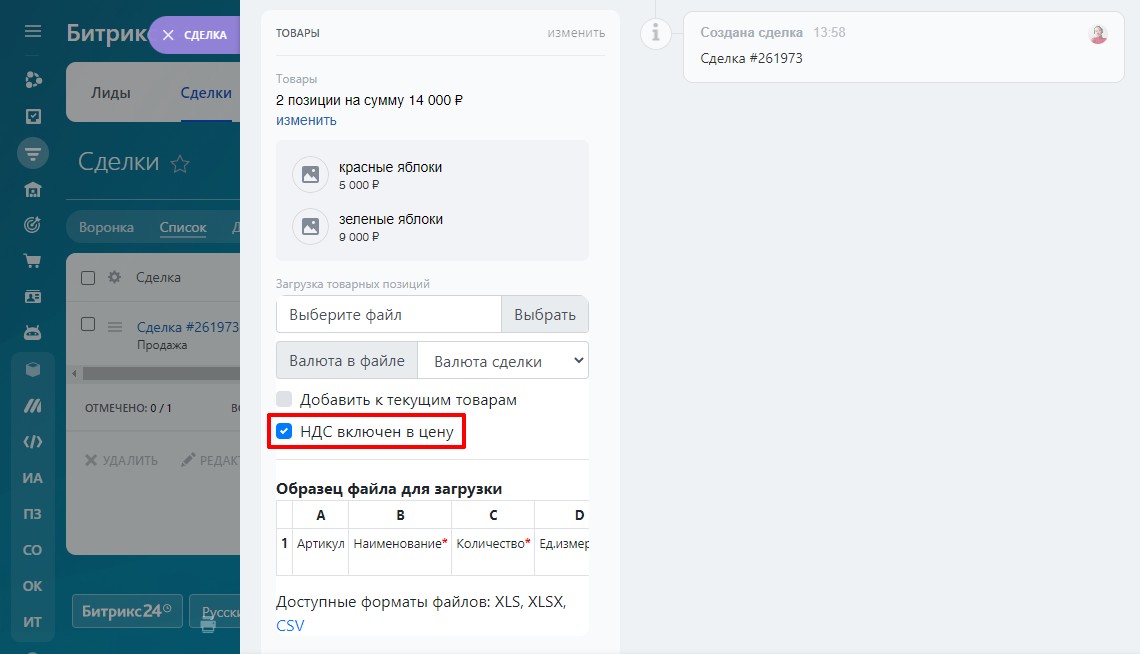Click the tasks checkmark icon in the sidebar

click(33, 116)
